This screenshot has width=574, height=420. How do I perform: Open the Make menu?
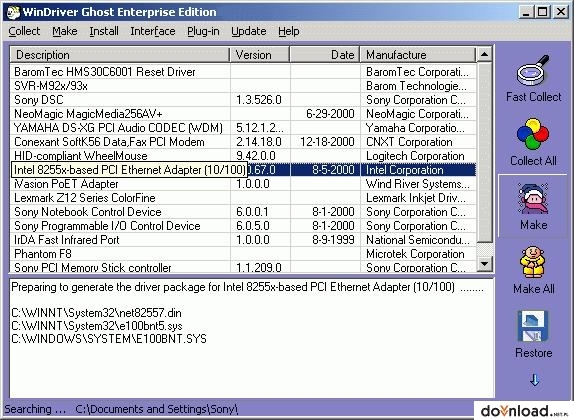pyautogui.click(x=65, y=31)
